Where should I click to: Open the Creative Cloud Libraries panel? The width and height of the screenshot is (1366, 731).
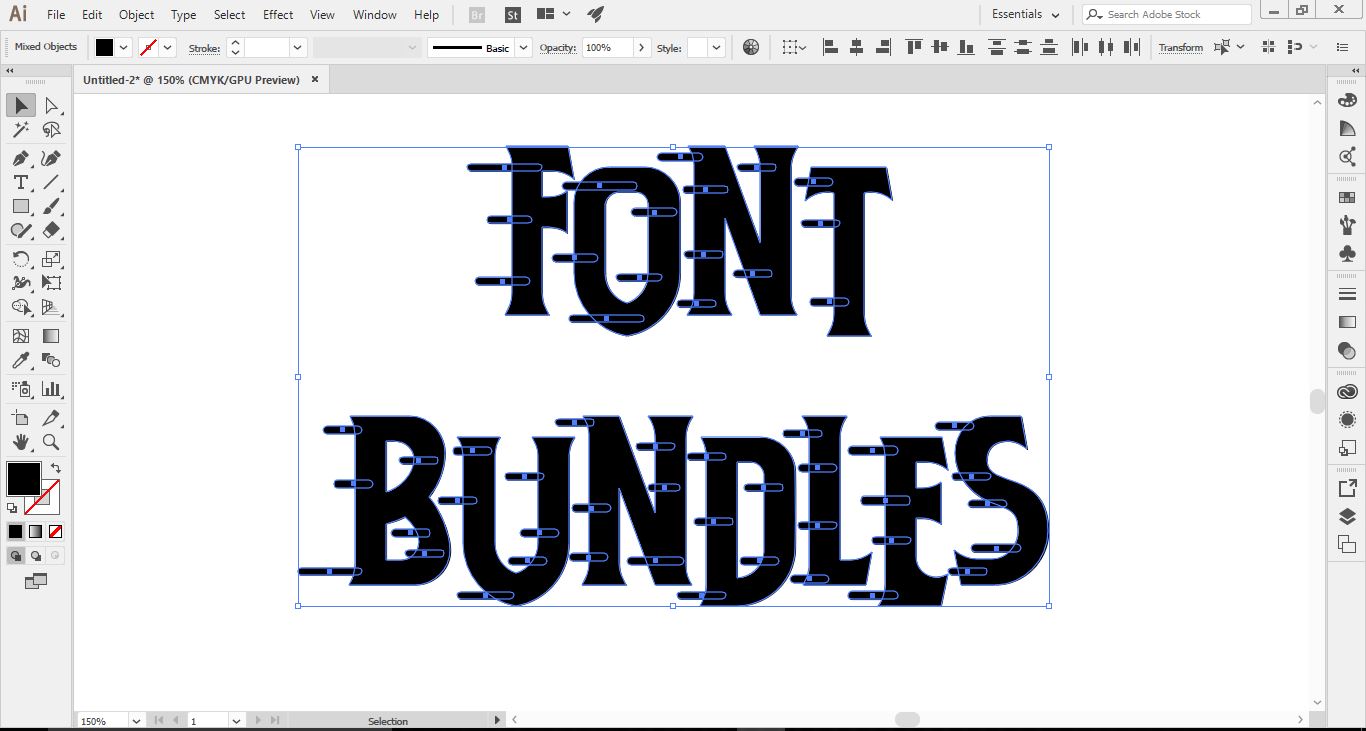pos(1347,392)
